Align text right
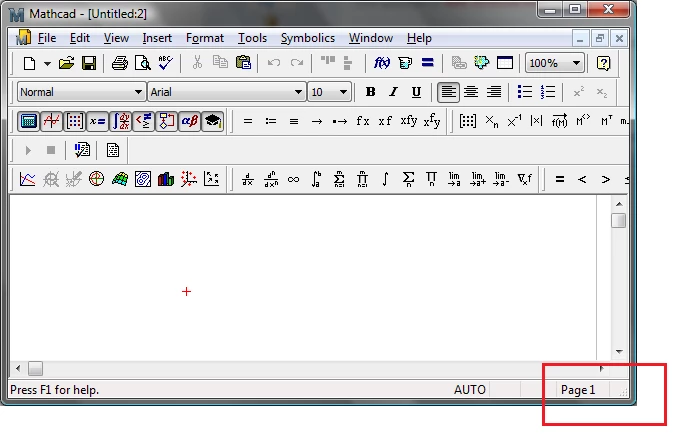The height and width of the screenshot is (446, 690). tap(494, 92)
